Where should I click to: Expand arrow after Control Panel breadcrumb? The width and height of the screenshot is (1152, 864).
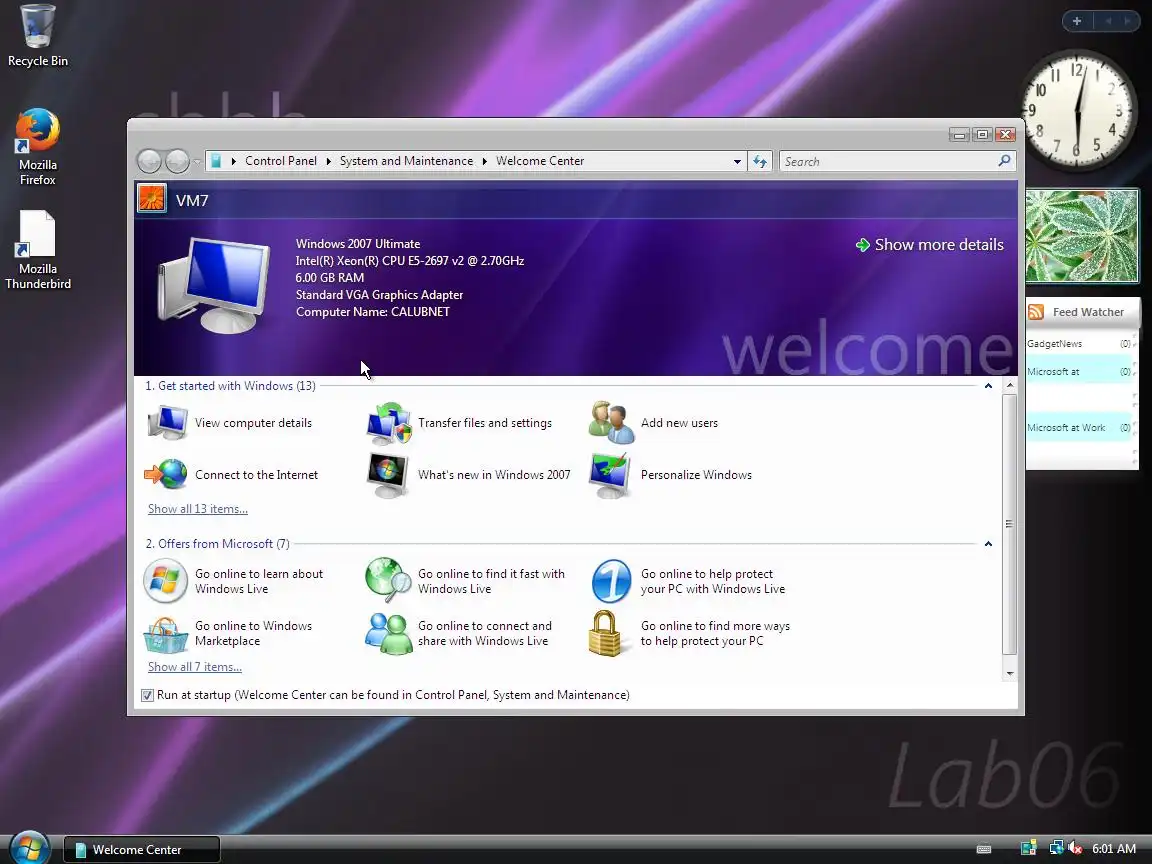pyautogui.click(x=328, y=161)
